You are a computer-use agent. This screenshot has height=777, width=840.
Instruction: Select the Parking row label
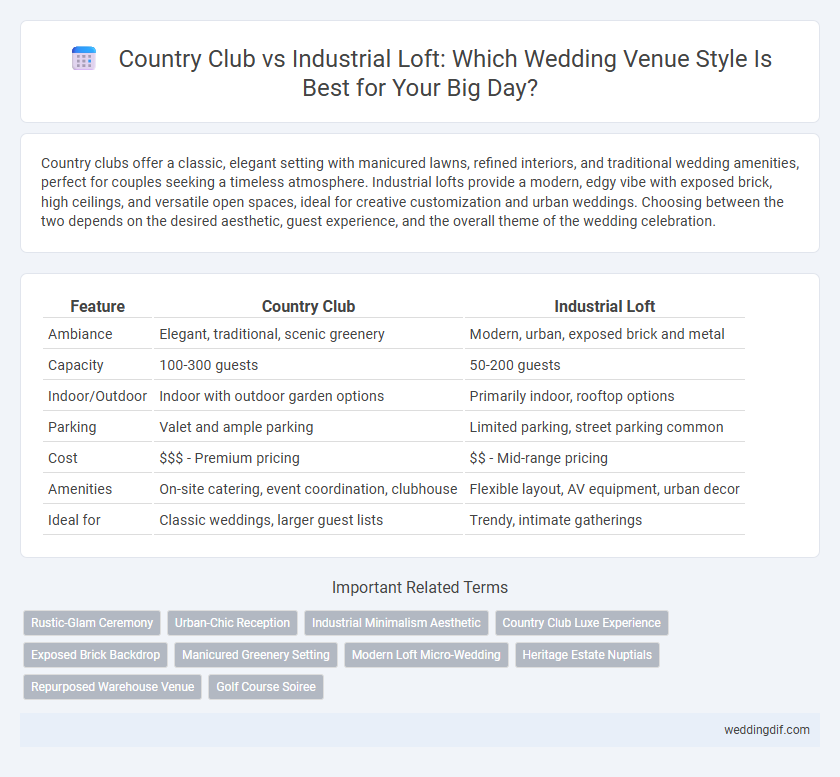click(x=72, y=427)
